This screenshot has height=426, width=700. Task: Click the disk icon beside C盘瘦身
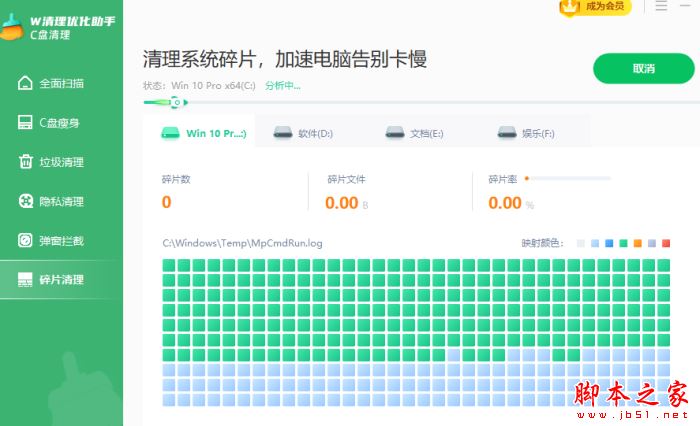[x=25, y=122]
